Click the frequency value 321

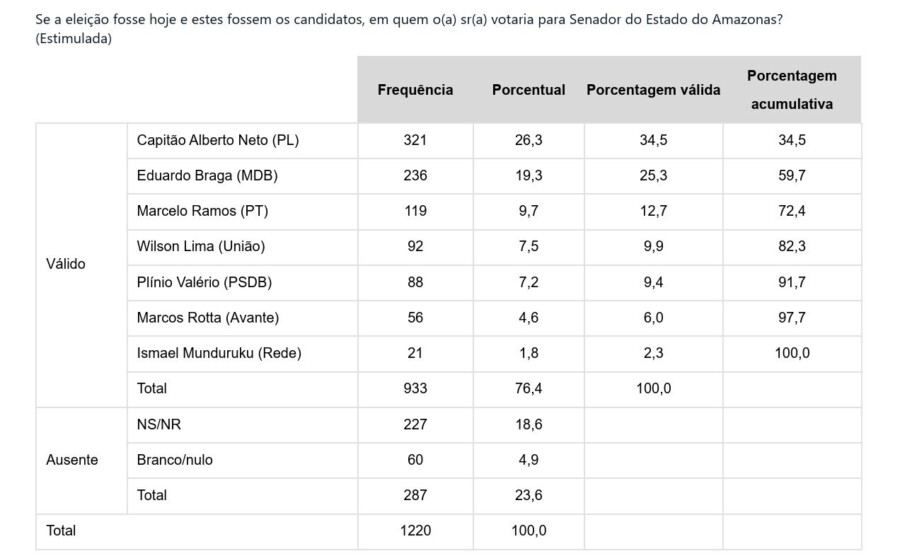pyautogui.click(x=415, y=140)
